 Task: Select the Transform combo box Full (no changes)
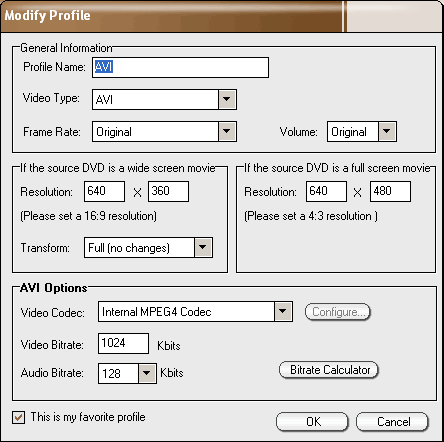point(148,247)
